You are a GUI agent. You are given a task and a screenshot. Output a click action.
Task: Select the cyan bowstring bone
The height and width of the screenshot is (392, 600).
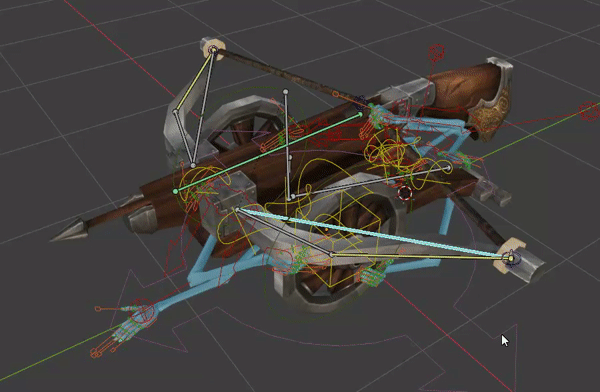point(373,233)
